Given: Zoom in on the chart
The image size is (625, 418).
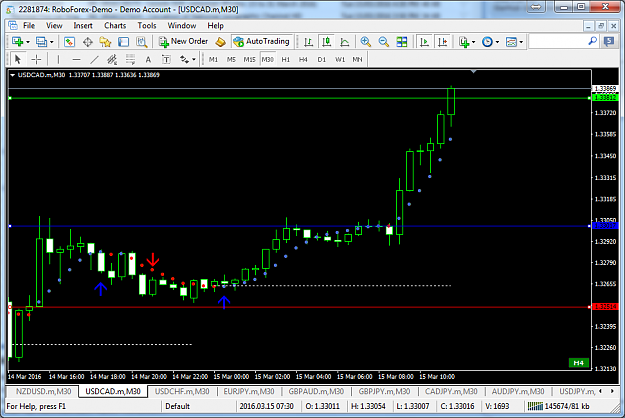Looking at the screenshot, I should [366, 41].
